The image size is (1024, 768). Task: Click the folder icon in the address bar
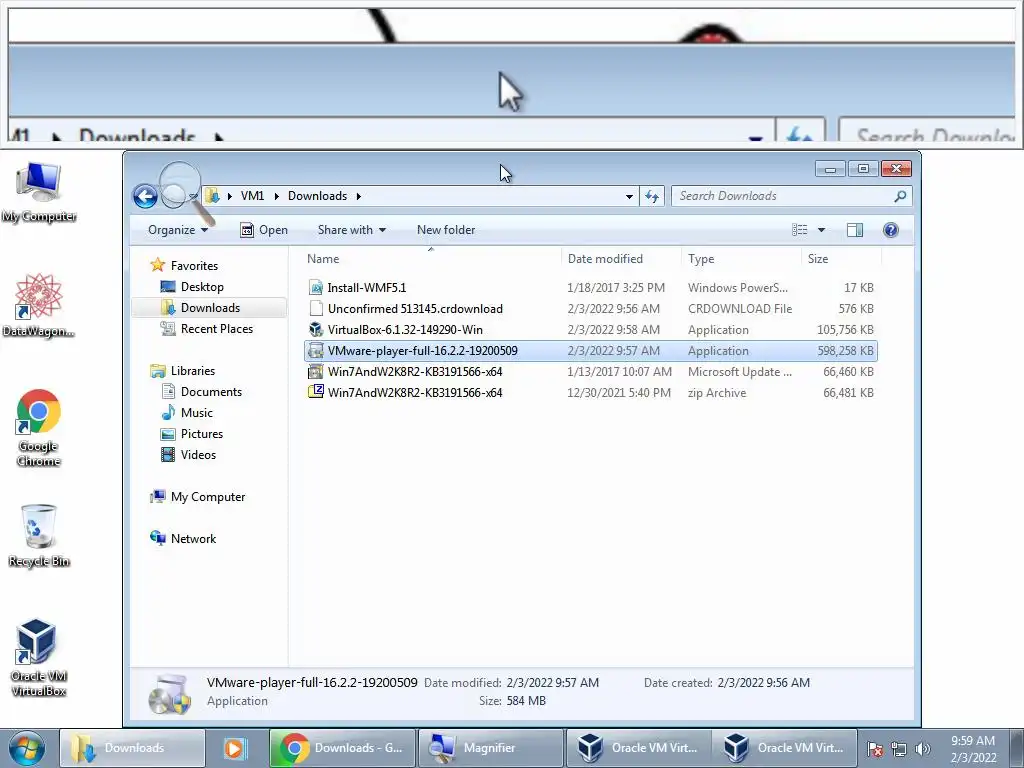[x=212, y=195]
